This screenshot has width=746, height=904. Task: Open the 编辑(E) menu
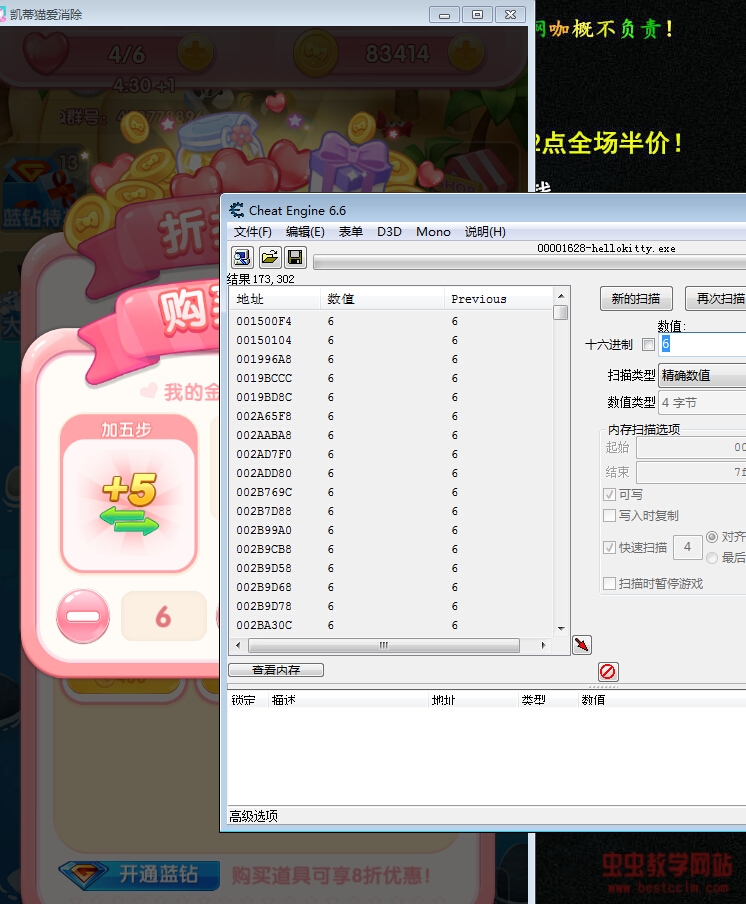(x=305, y=232)
